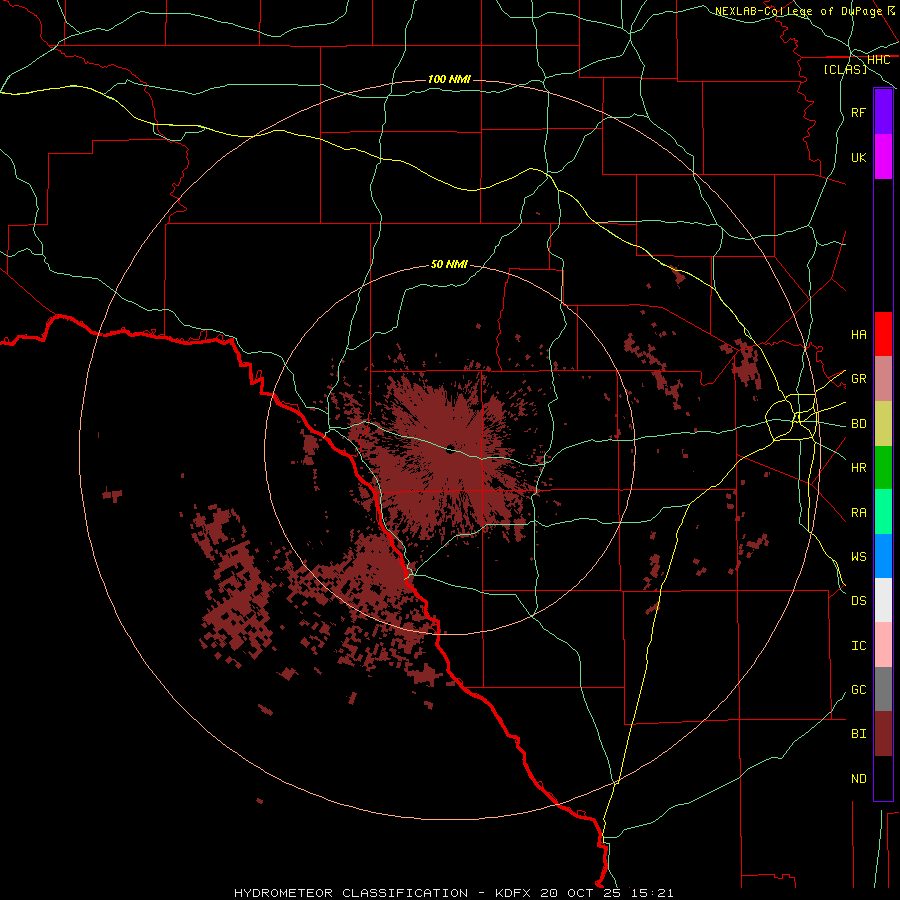The image size is (900, 900).
Task: Select the pink GR legend color
Action: pyautogui.click(x=883, y=379)
